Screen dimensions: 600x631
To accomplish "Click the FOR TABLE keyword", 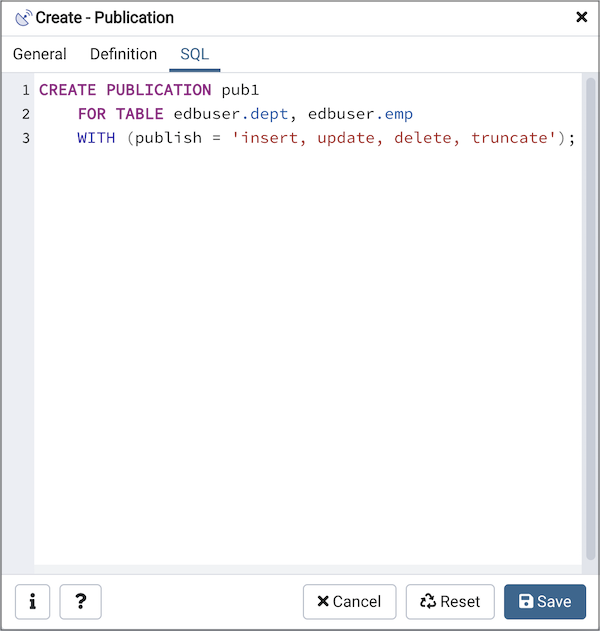I will [x=120, y=114].
